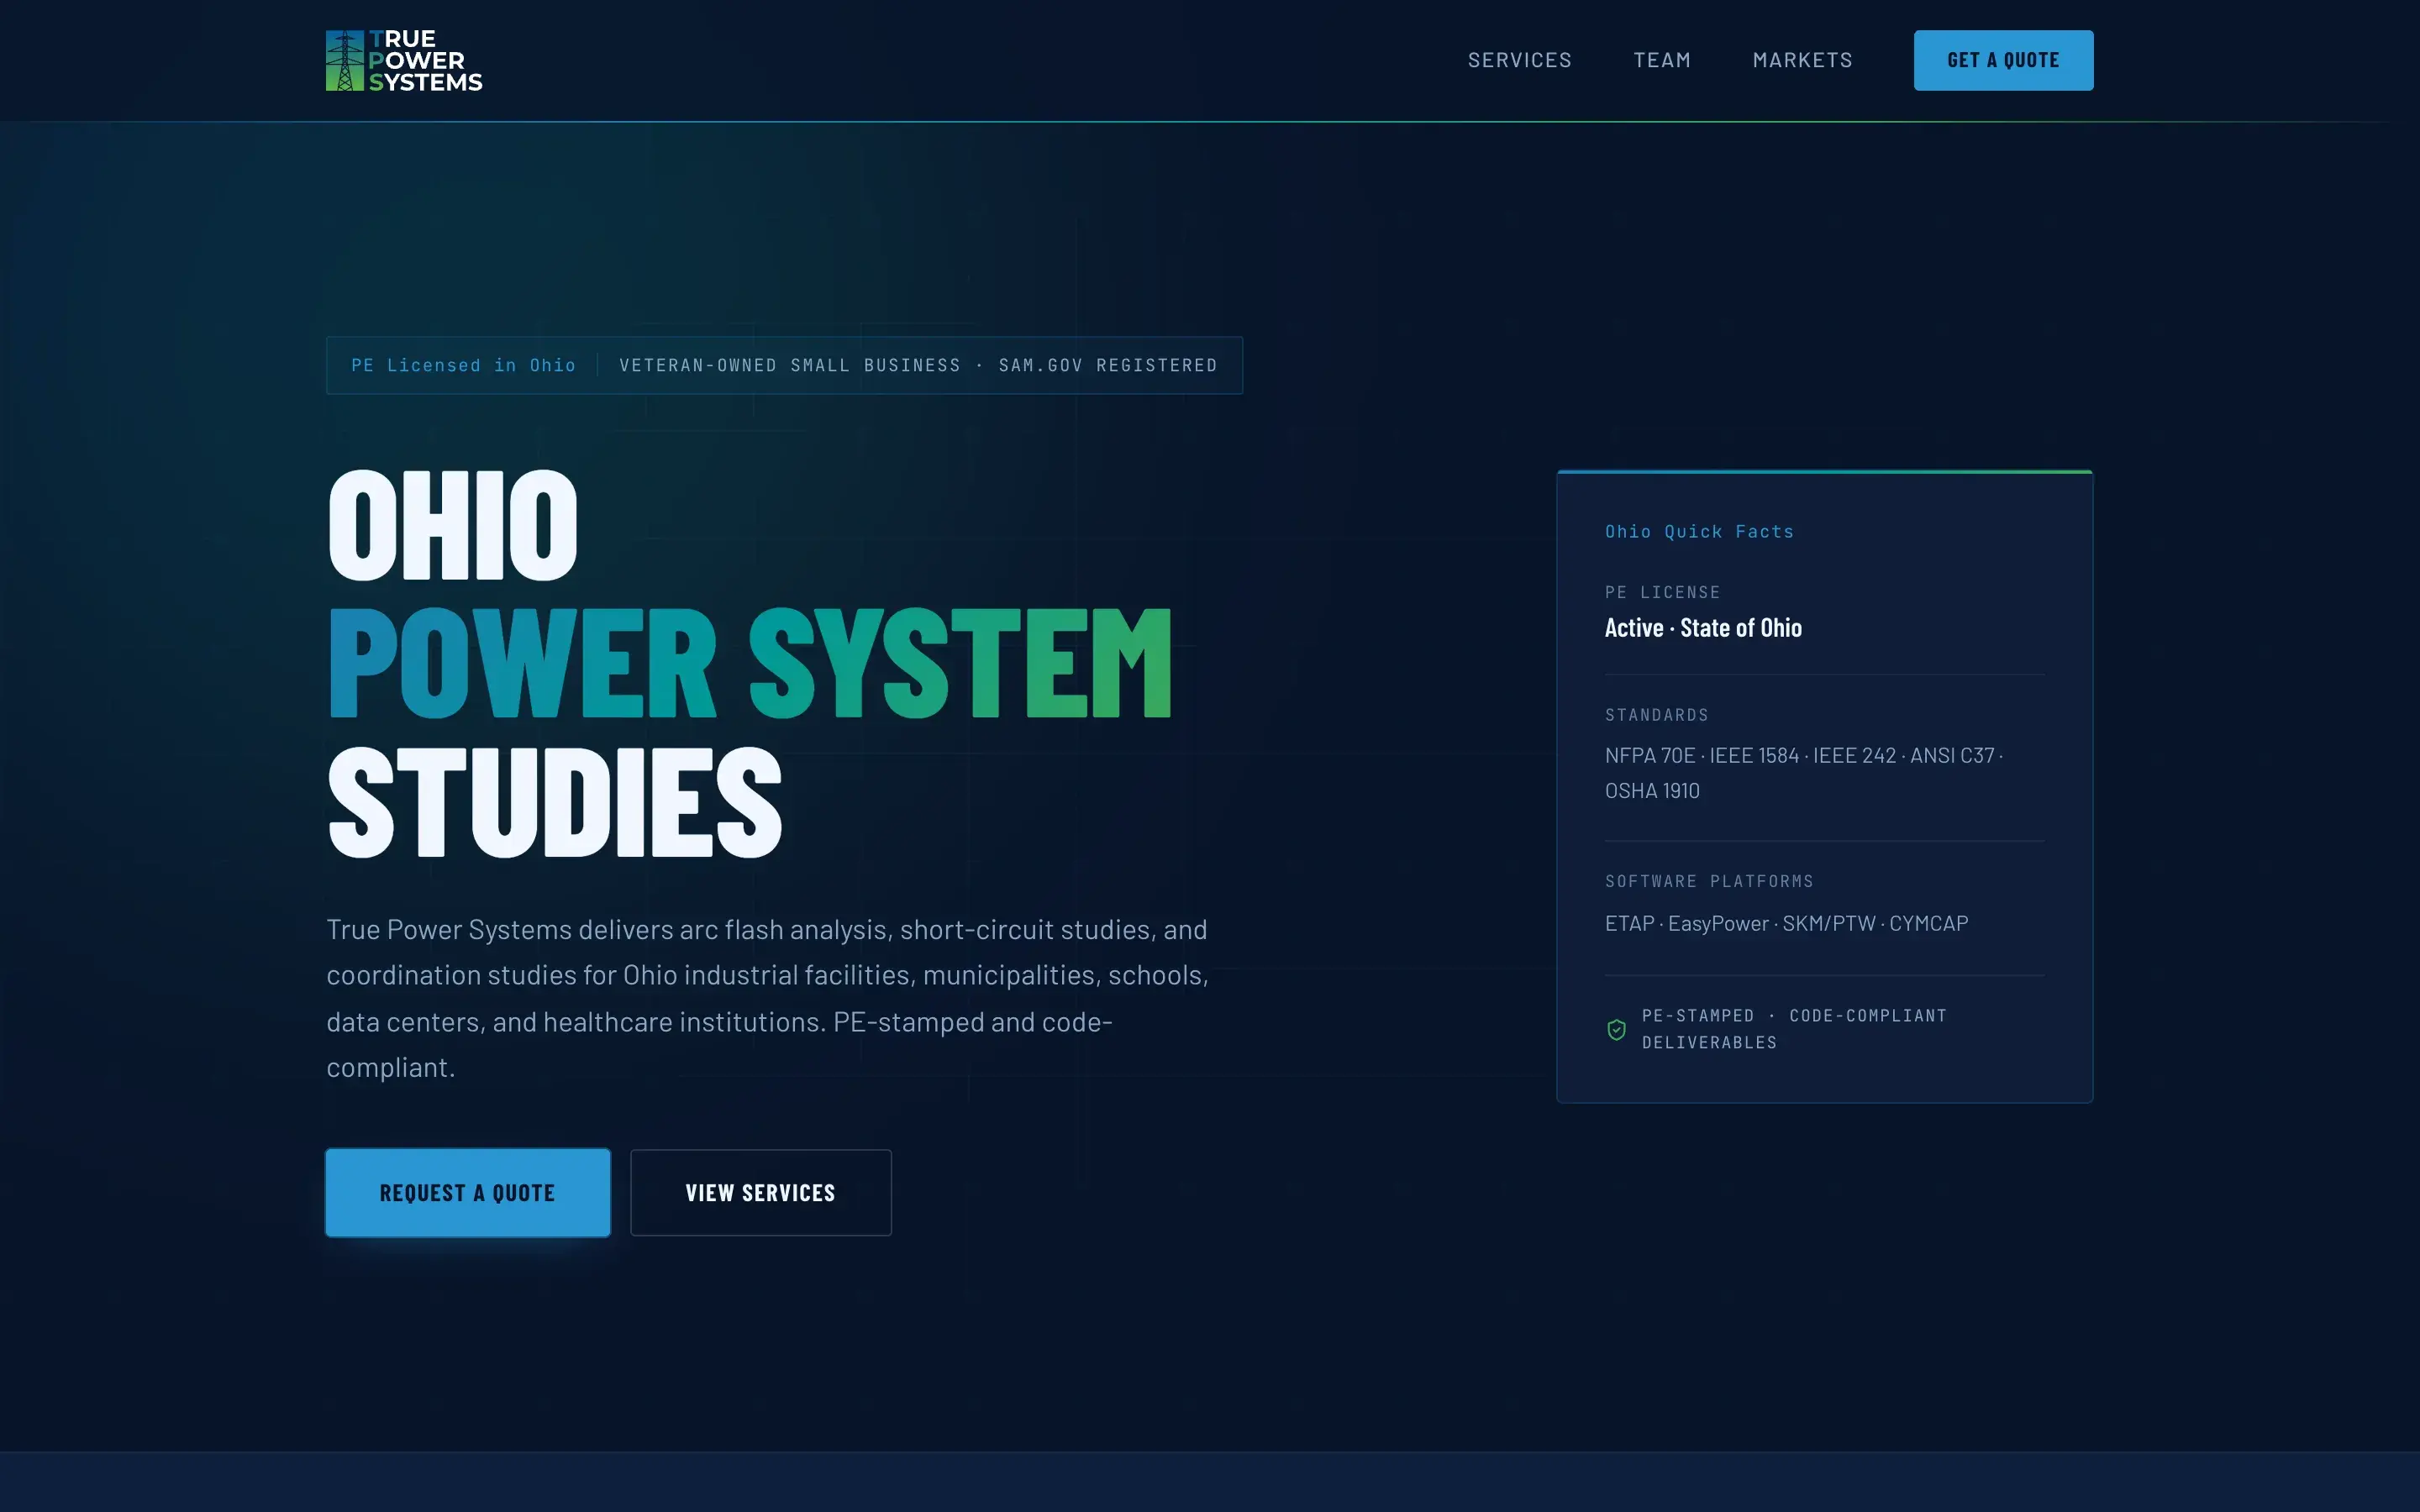The height and width of the screenshot is (1512, 2420).
Task: Click the 'SOFTWARE PLATFORMS' label
Action: (1709, 881)
